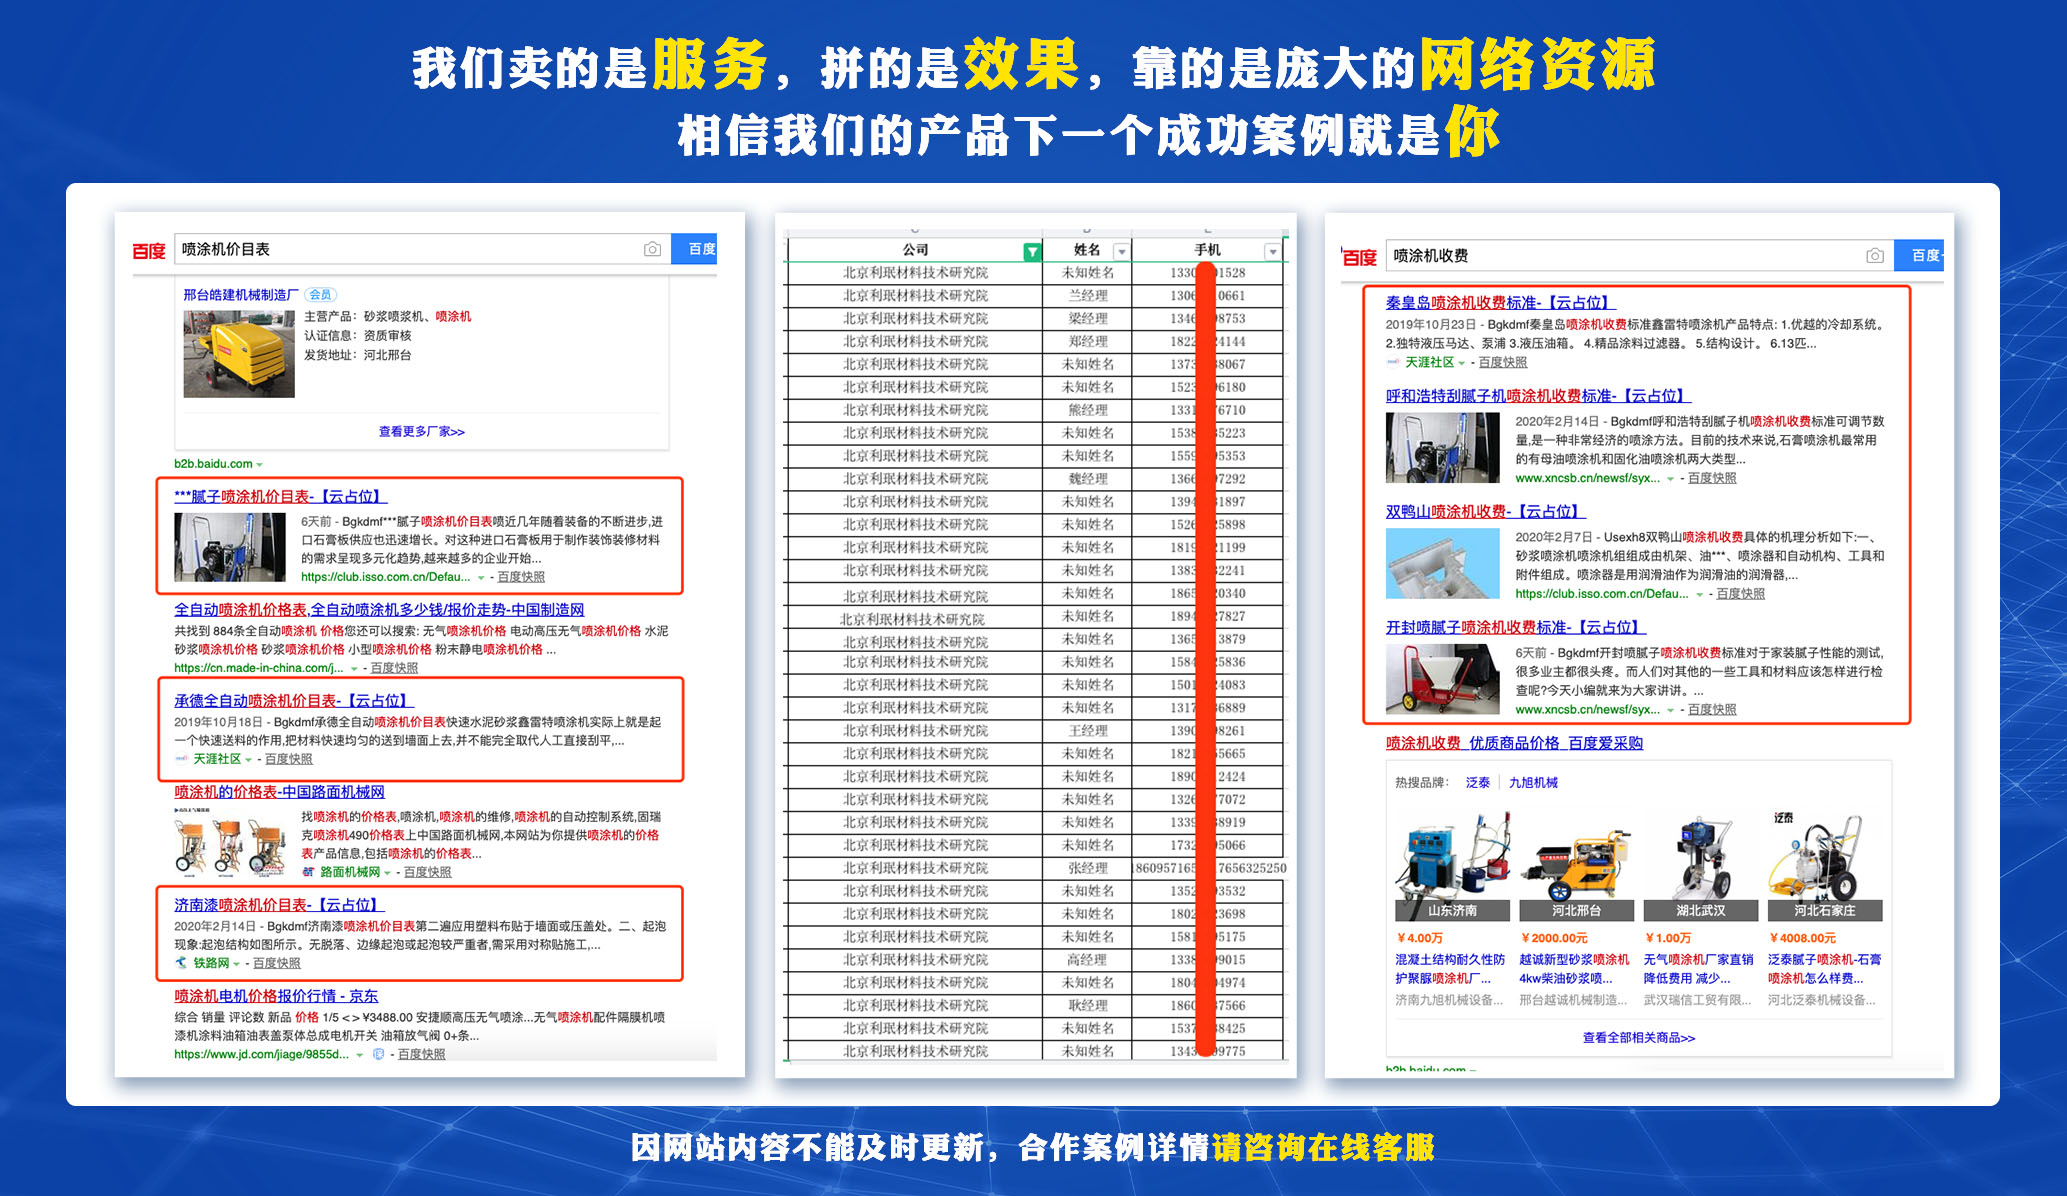Click the 会员 badge next to 邢台皓建机械制造厂
The width and height of the screenshot is (2067, 1196).
320,295
